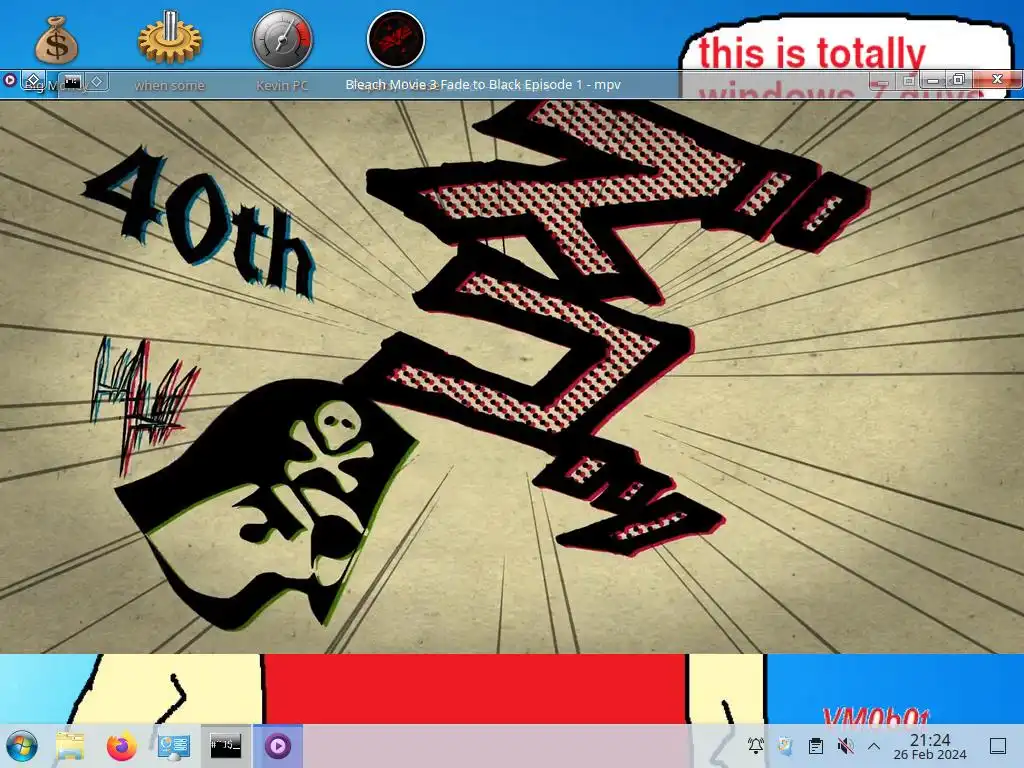The image size is (1024, 768).
Task: Select the mpv task in the taskbar
Action: click(x=278, y=745)
